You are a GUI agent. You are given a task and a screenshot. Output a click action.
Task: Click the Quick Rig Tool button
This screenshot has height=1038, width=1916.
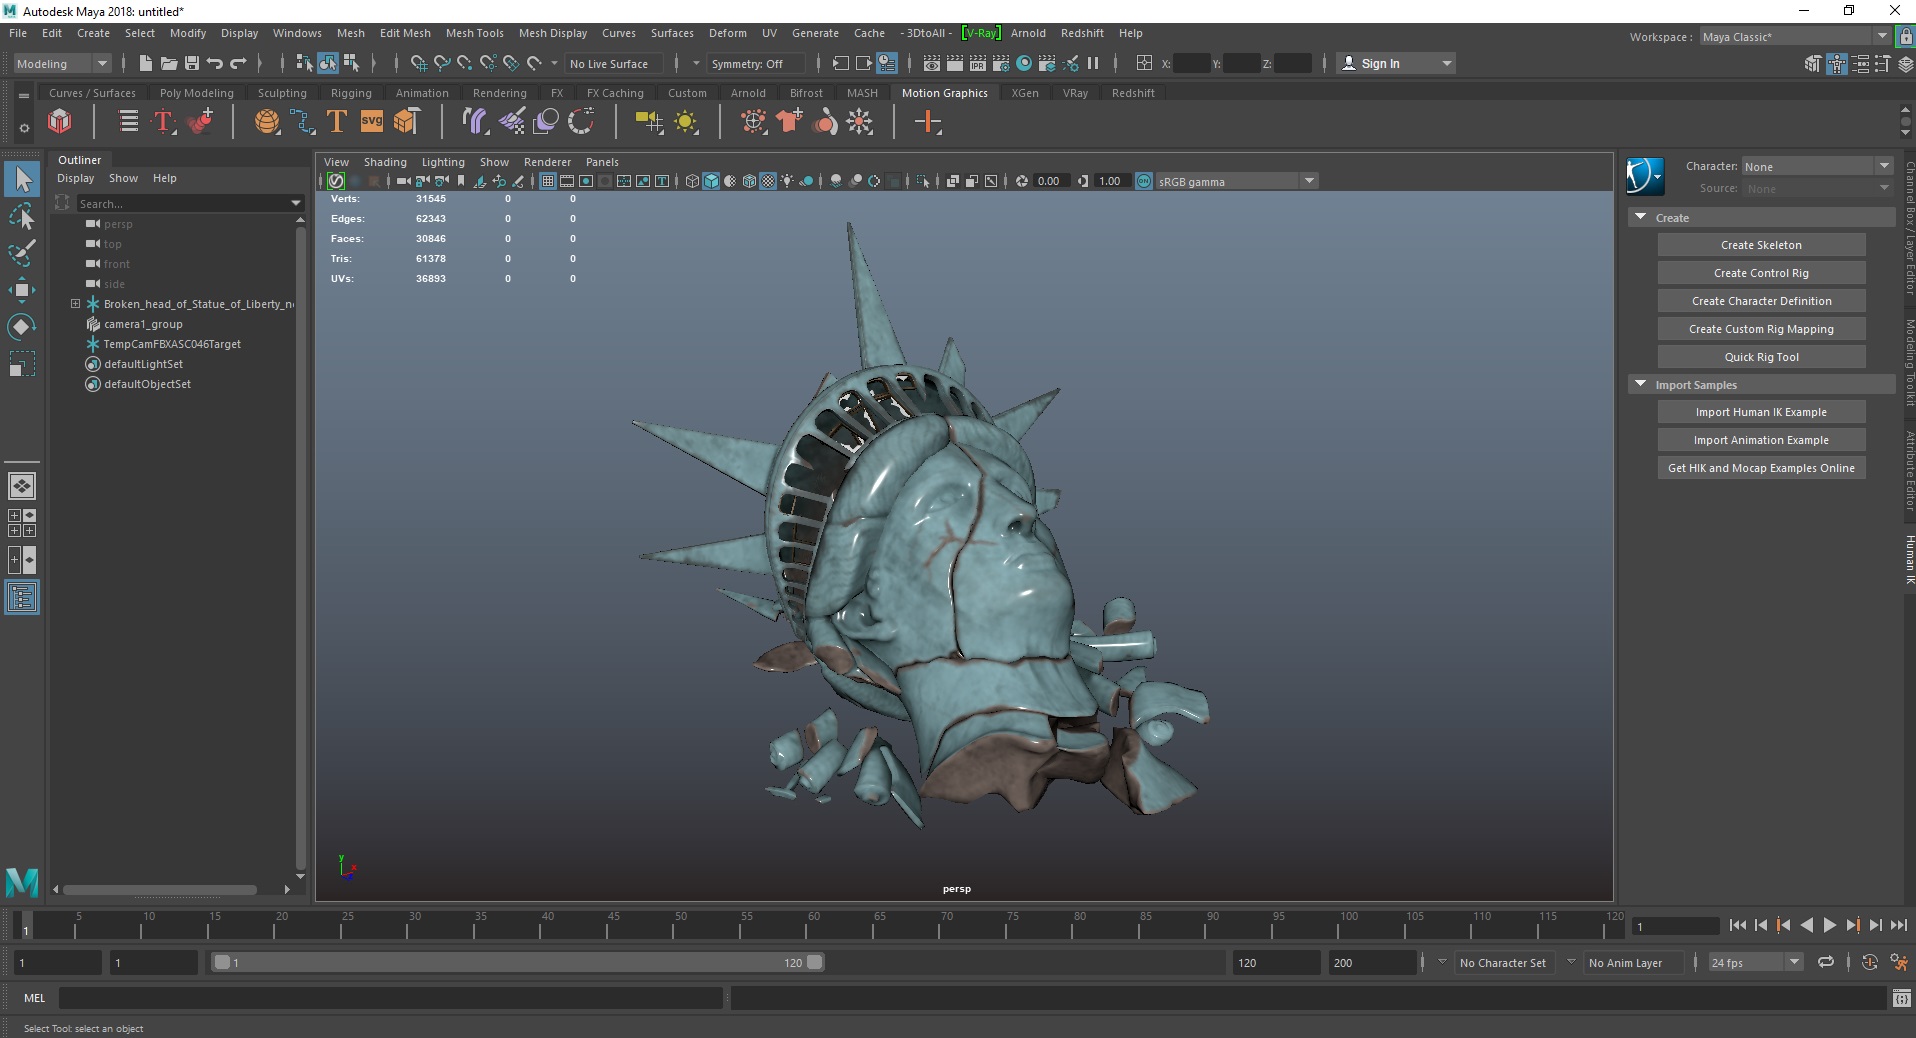tap(1761, 357)
